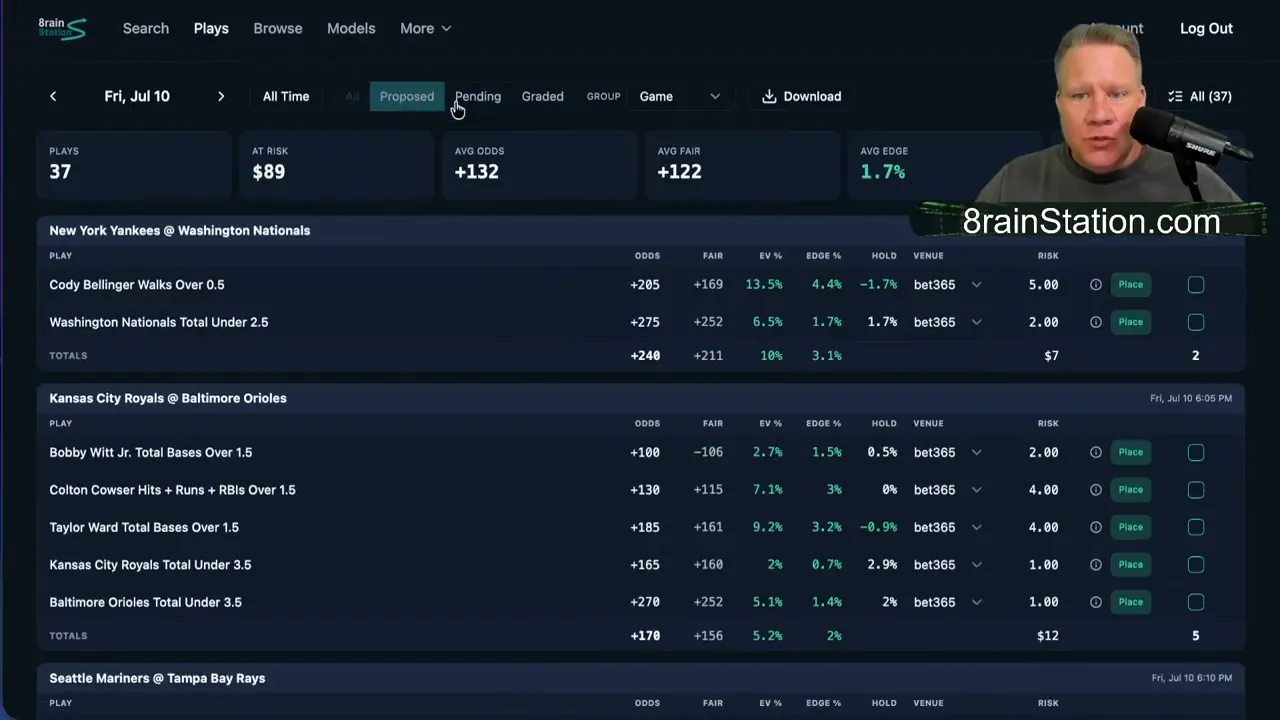This screenshot has width=1280, height=720.
Task: Expand venue dropdown for Bobby Witt Jr. row
Action: [x=976, y=452]
